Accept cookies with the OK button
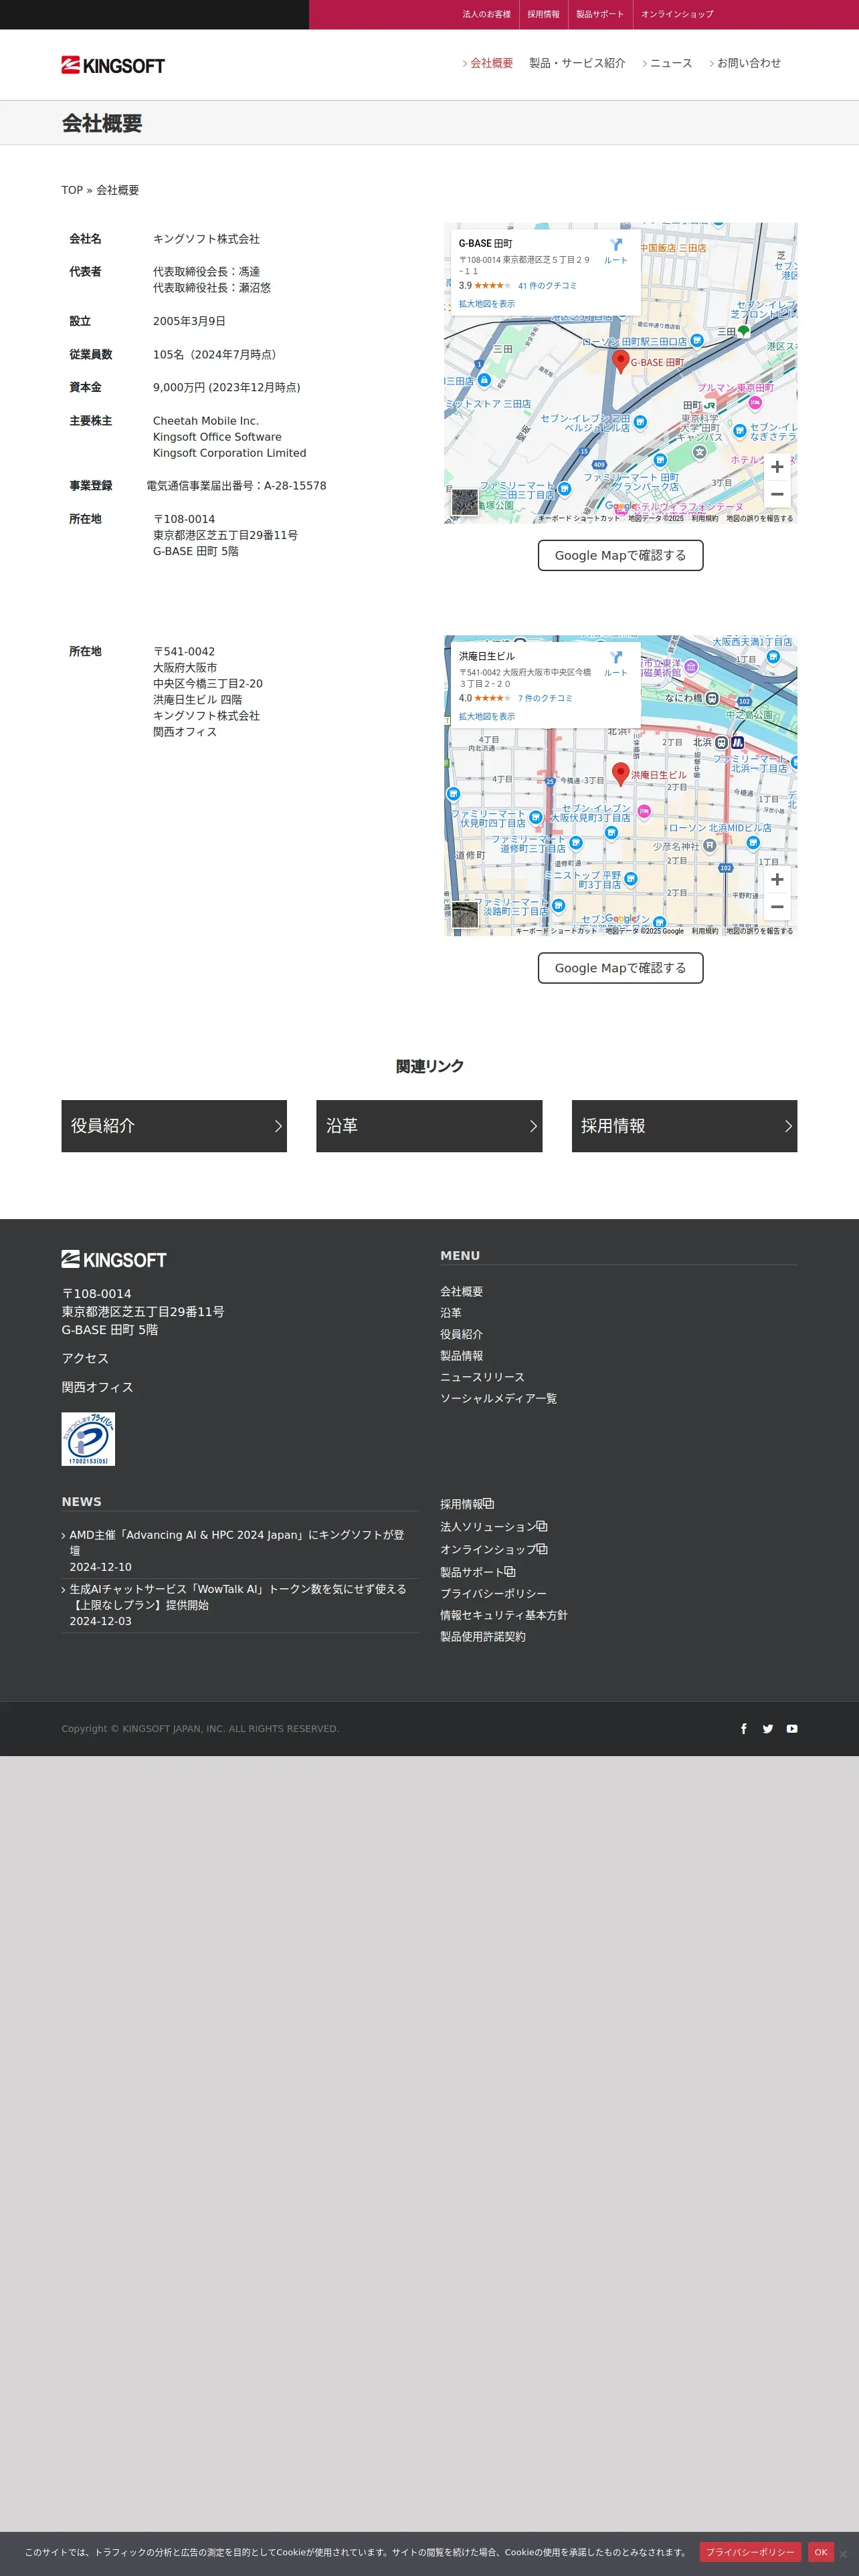Screen dimensions: 859x2576 tap(820, 2552)
